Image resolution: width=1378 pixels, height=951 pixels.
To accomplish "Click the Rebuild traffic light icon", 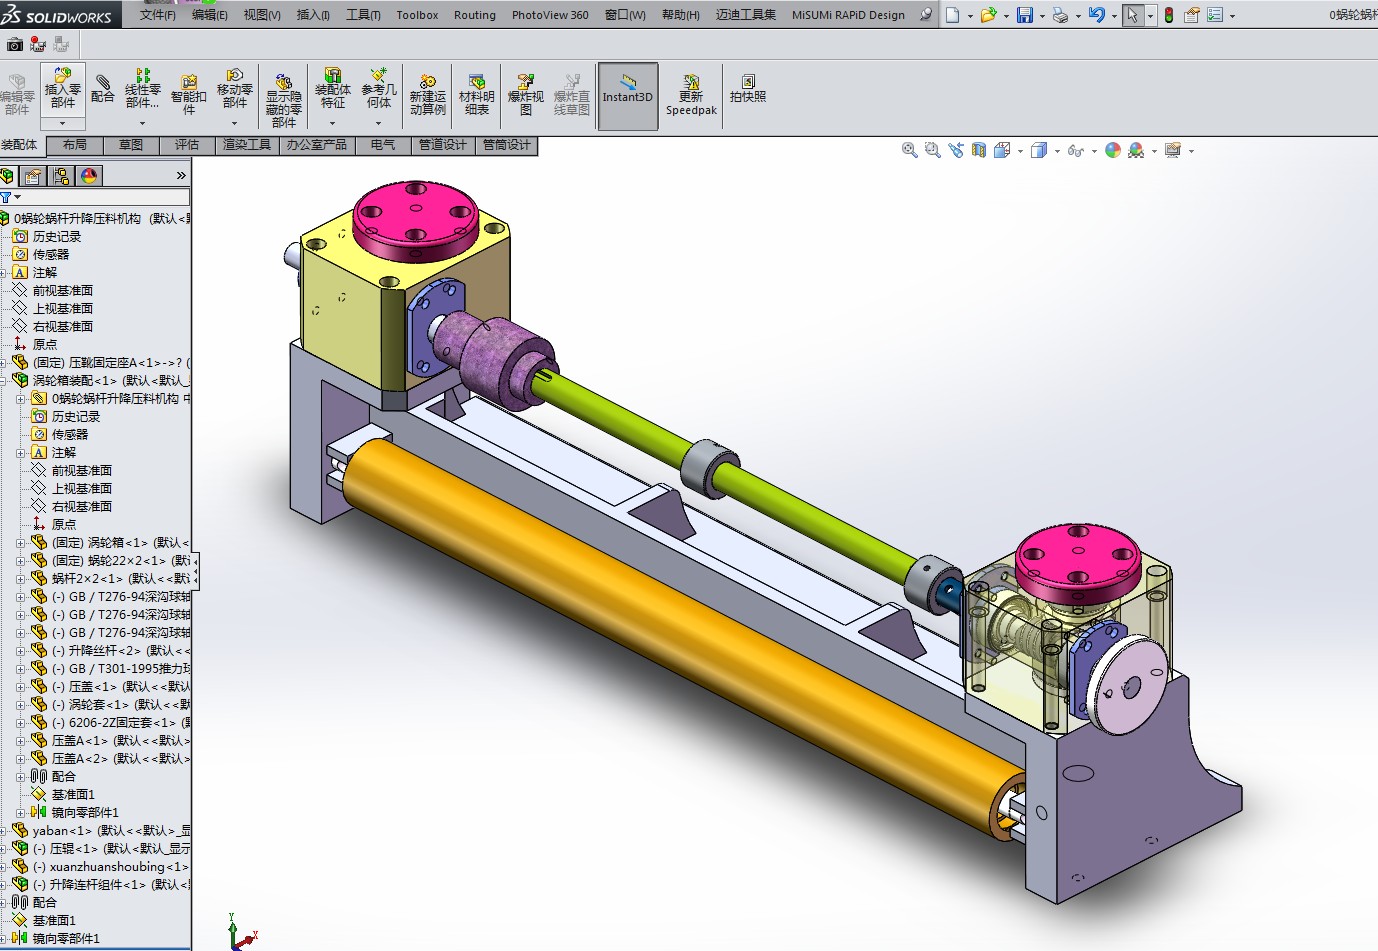I will click(x=1168, y=15).
